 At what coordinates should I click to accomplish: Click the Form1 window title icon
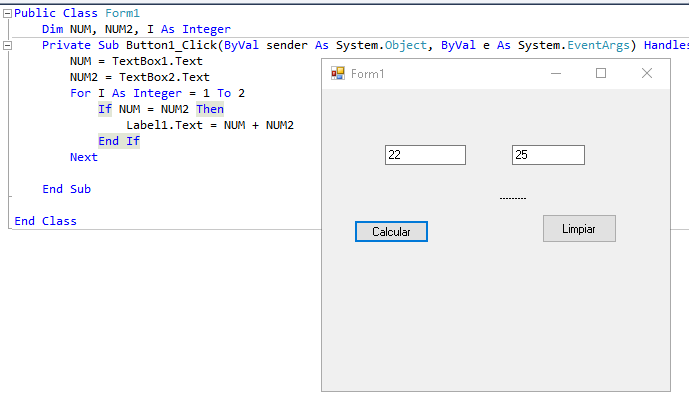[338, 74]
